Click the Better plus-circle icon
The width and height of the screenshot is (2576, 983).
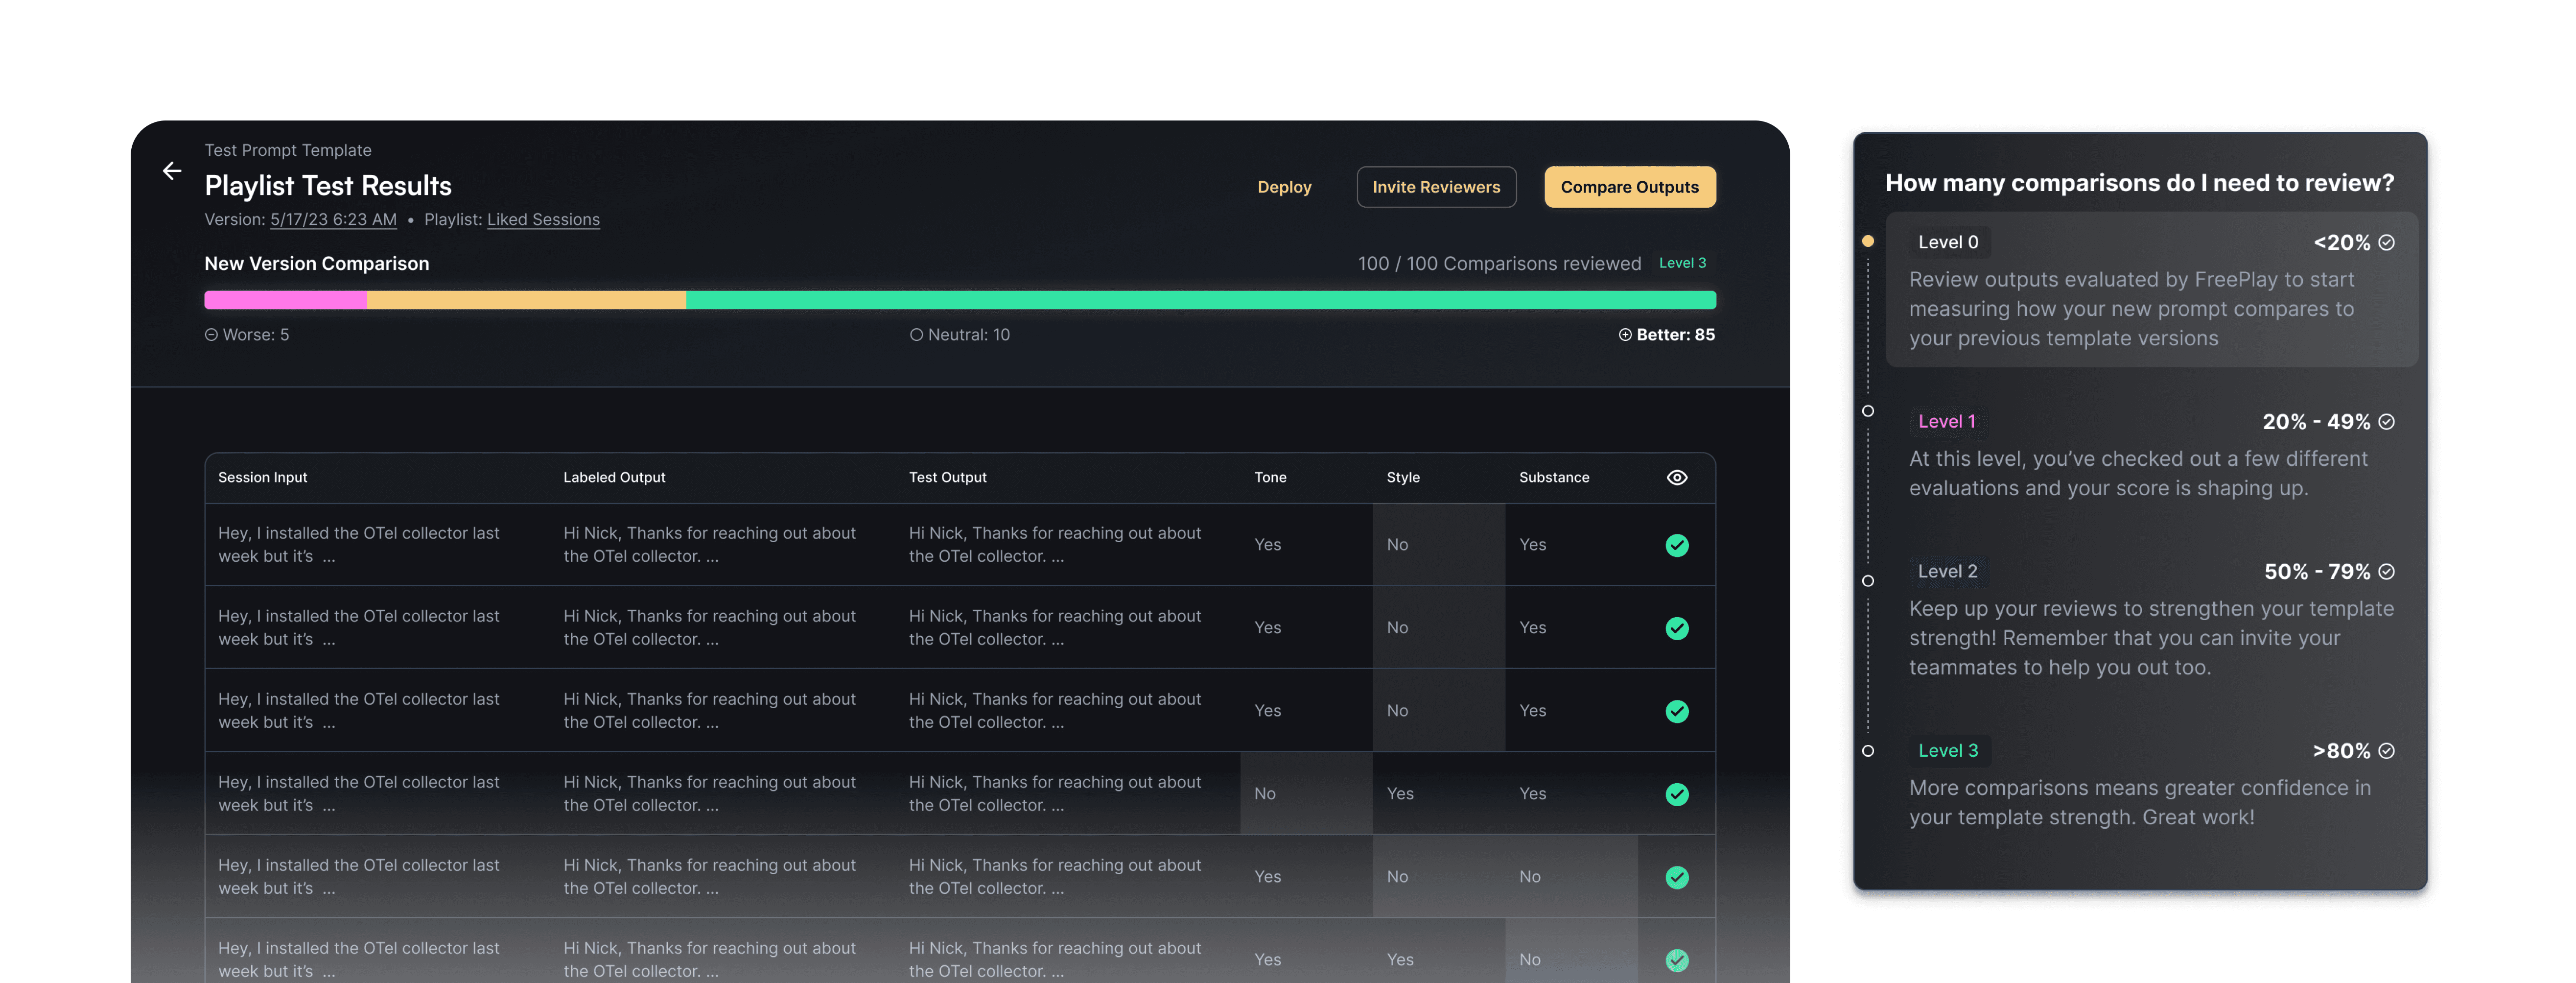pyautogui.click(x=1625, y=335)
